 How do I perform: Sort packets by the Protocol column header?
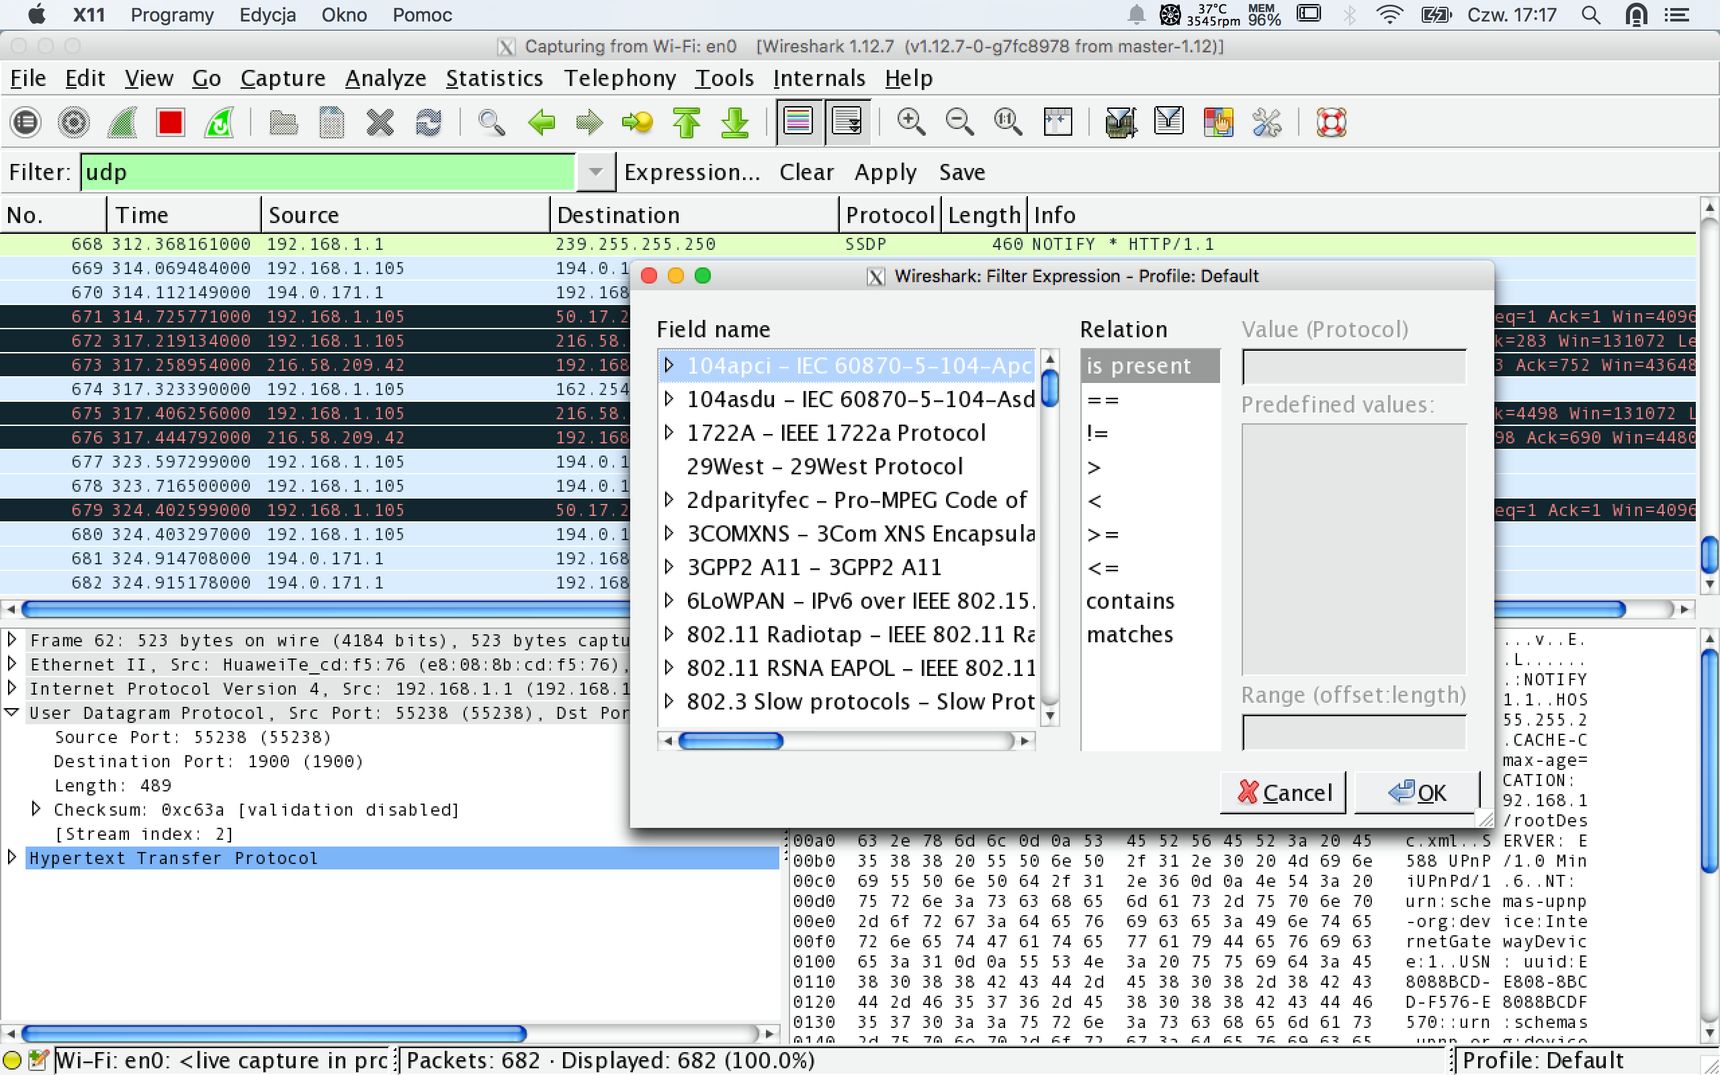(x=889, y=215)
